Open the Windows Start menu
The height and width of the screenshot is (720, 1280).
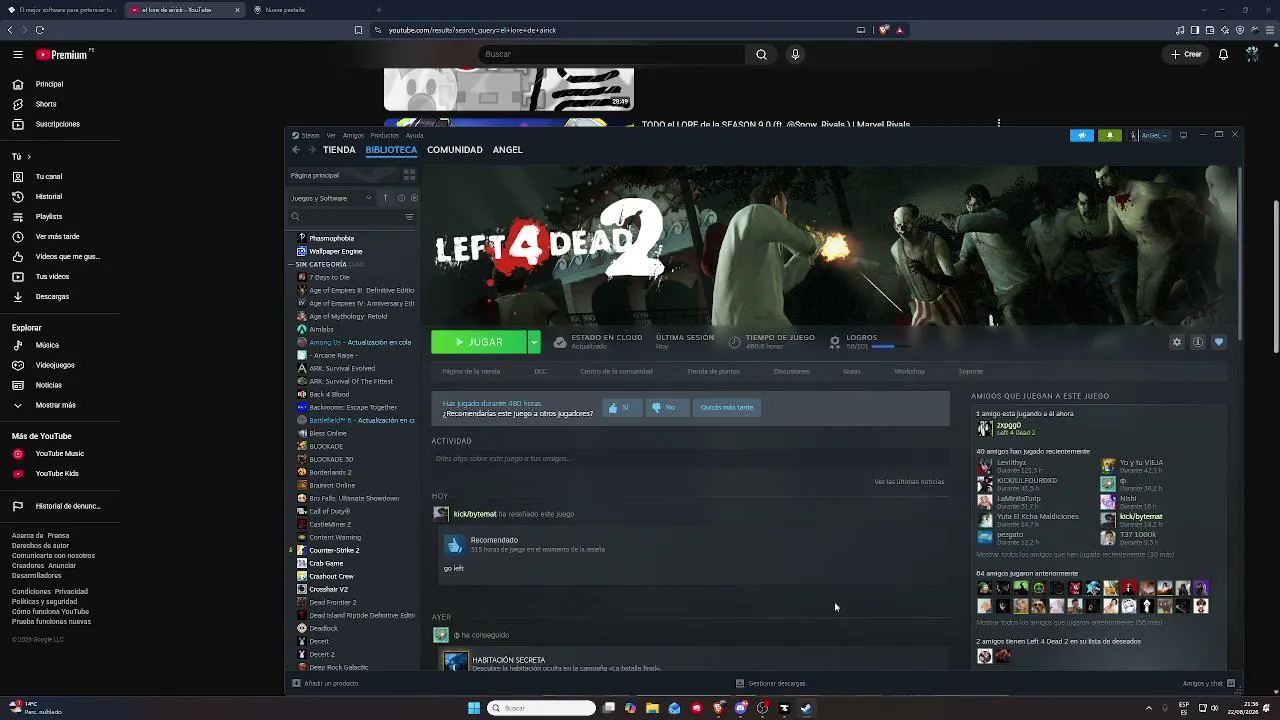pos(474,708)
